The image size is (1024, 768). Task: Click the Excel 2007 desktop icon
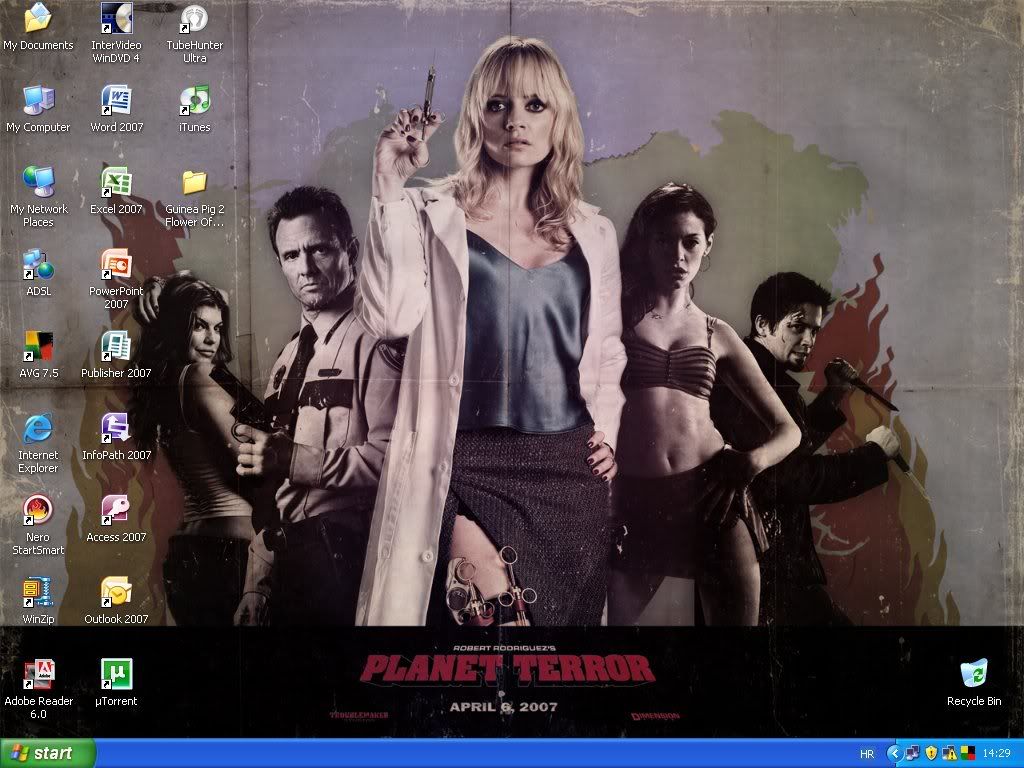pyautogui.click(x=116, y=182)
